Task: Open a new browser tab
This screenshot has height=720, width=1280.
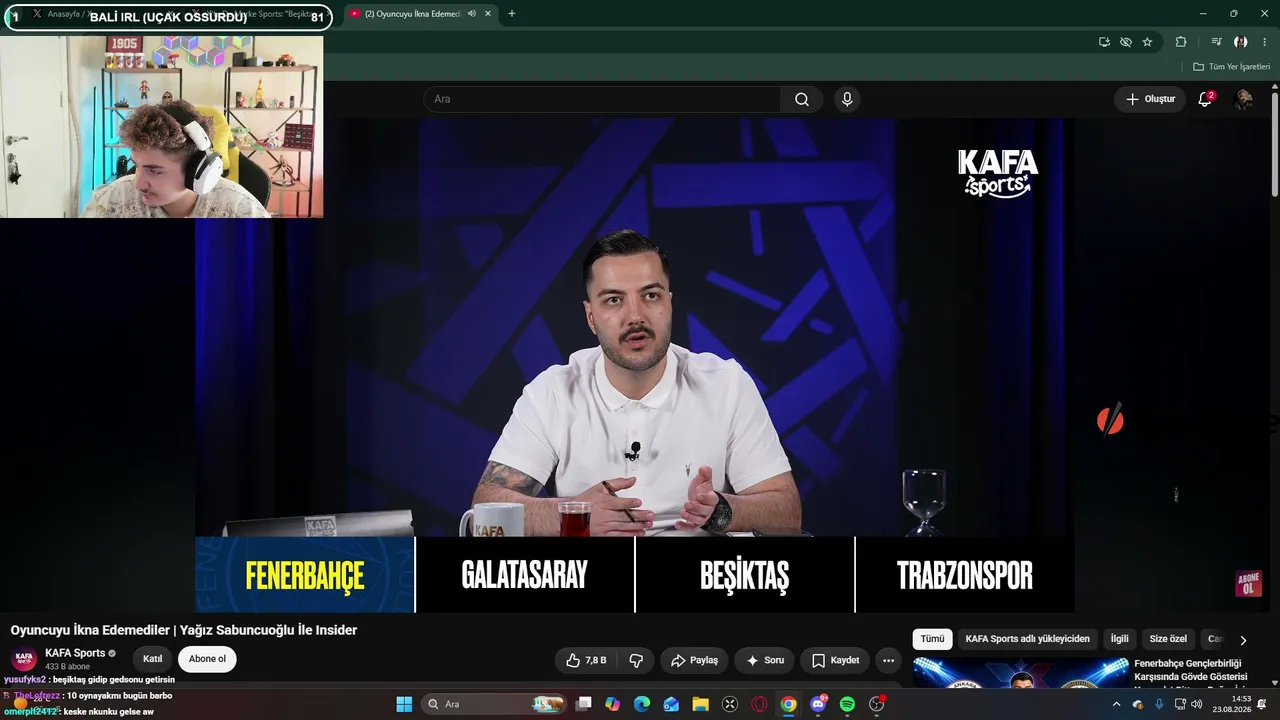Action: 512,14
